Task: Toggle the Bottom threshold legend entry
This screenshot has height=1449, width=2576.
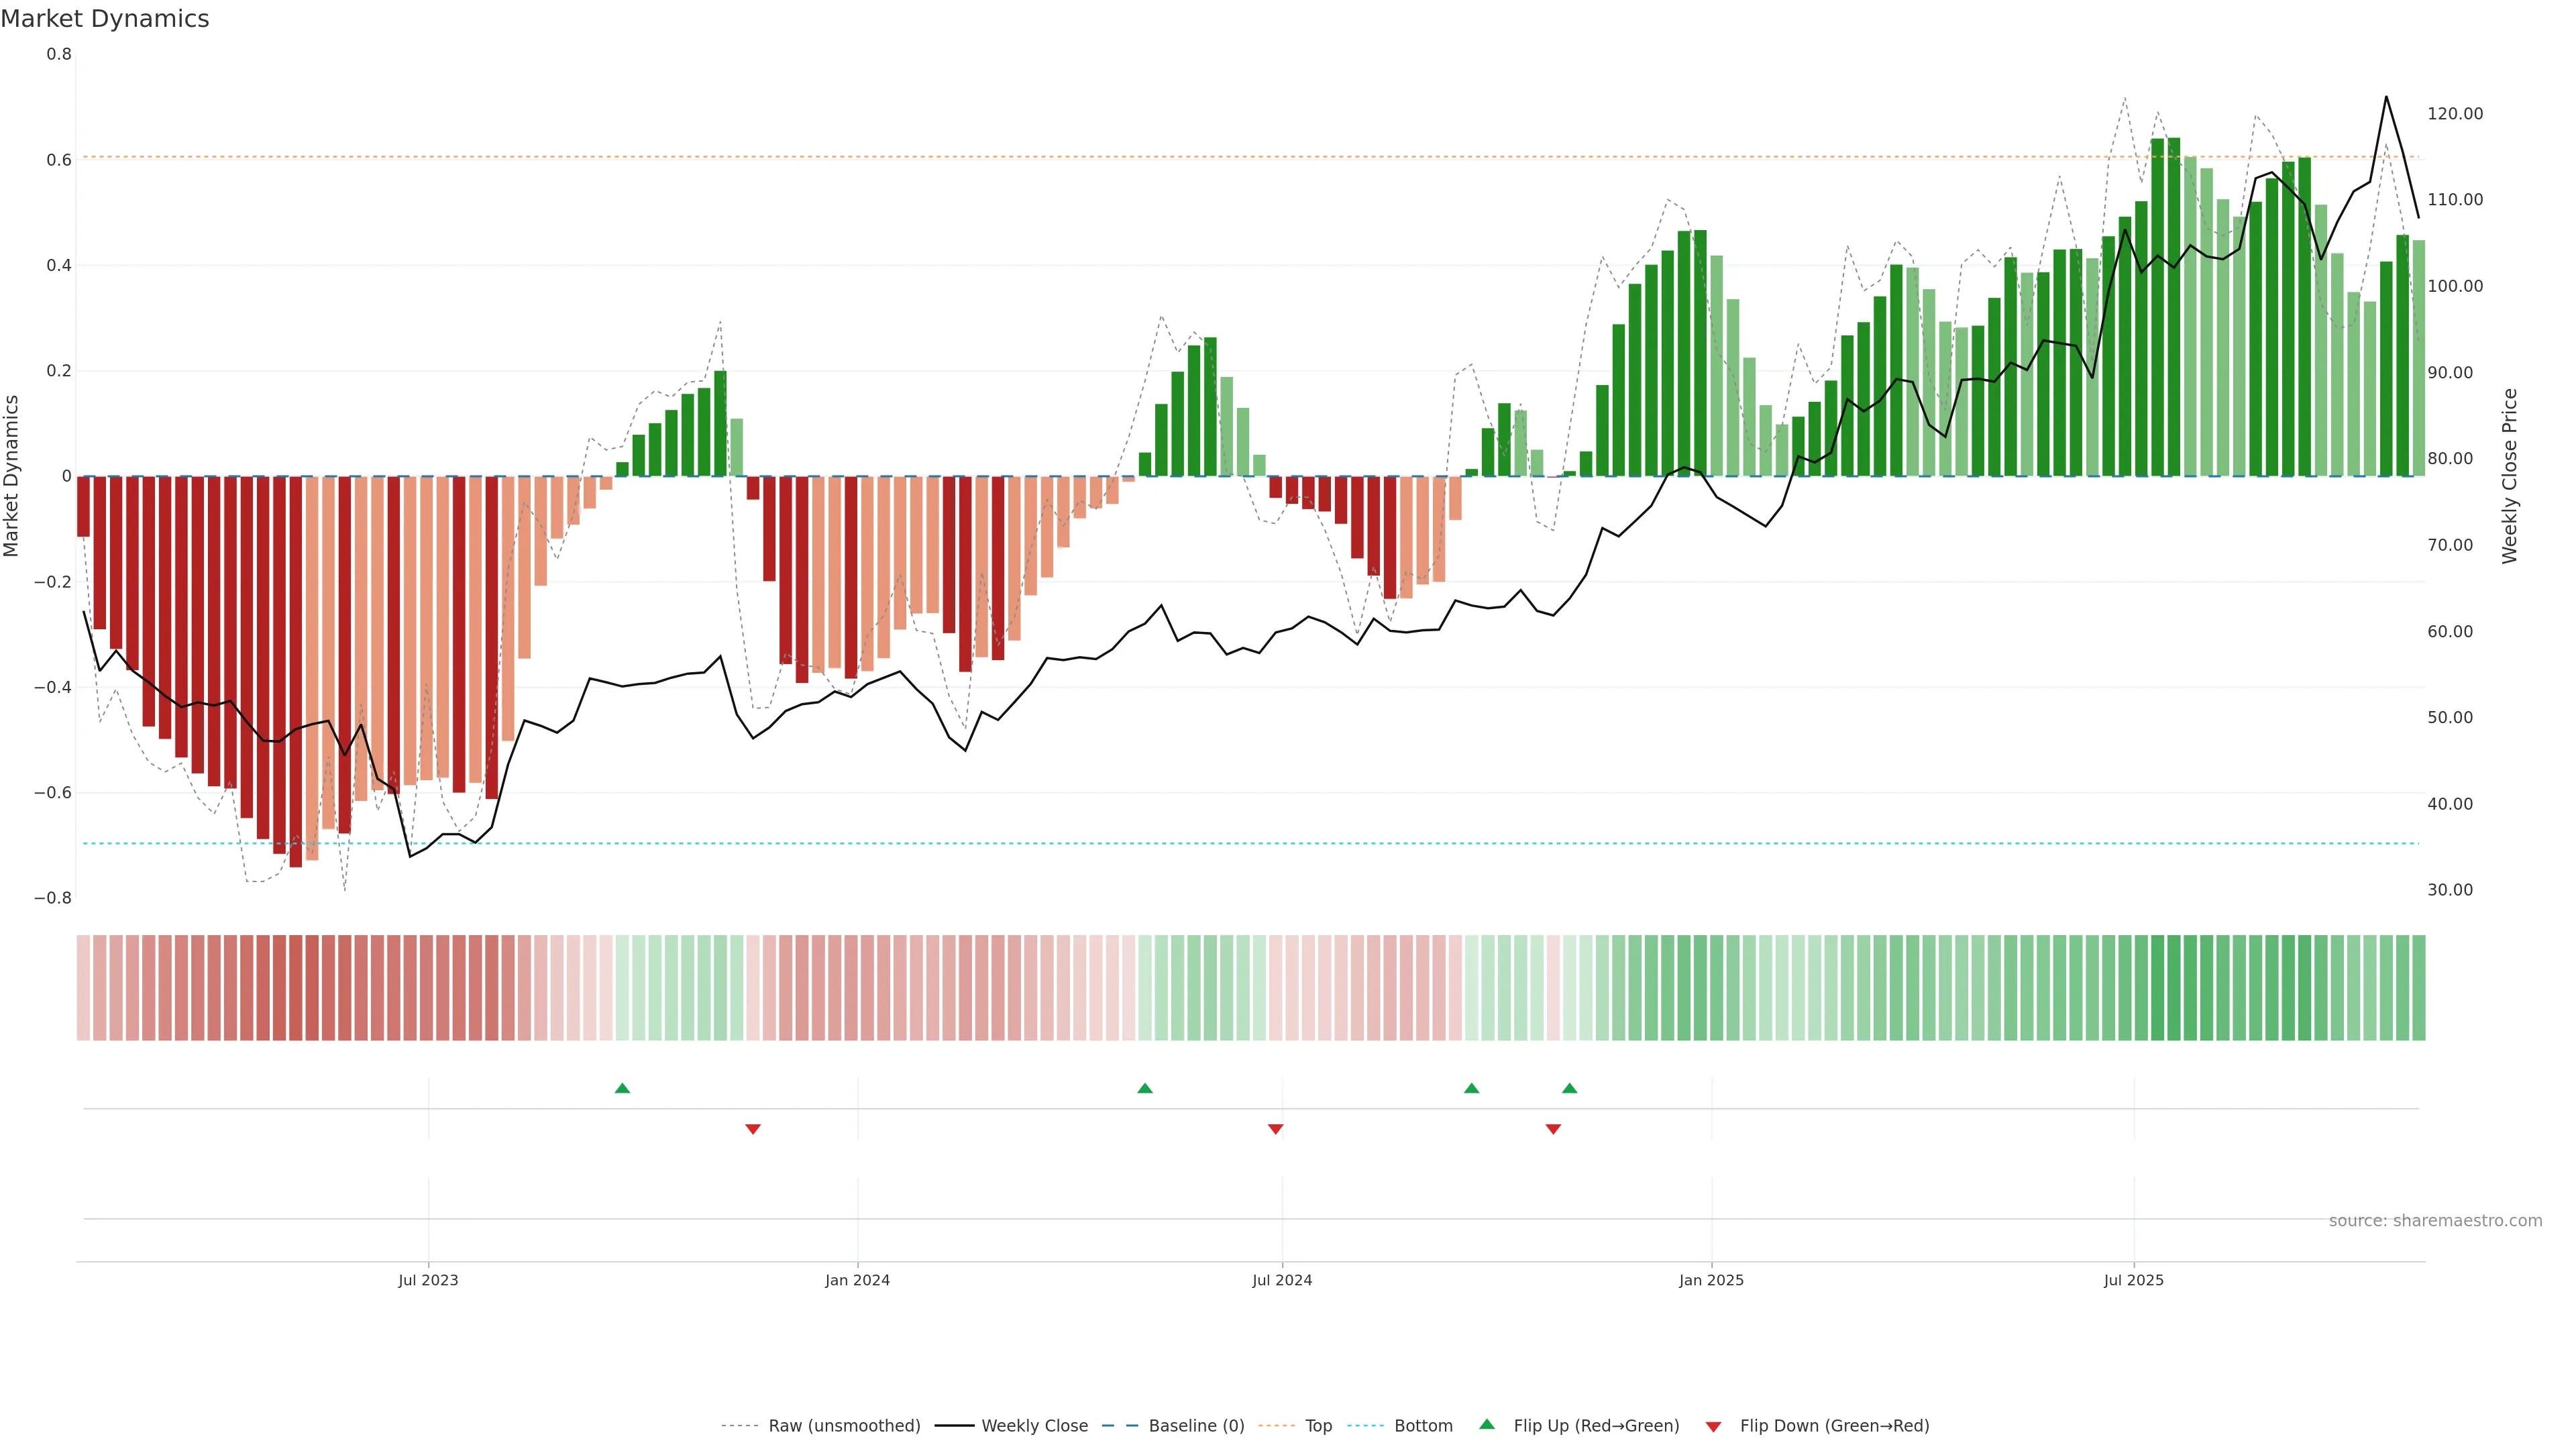Action: pos(1423,1426)
